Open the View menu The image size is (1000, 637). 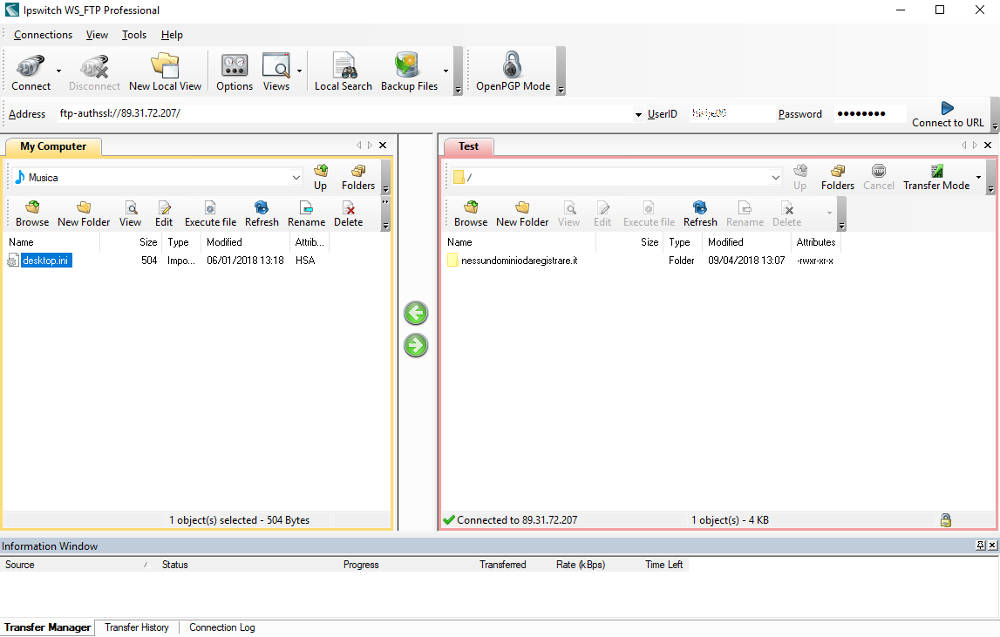pos(97,34)
